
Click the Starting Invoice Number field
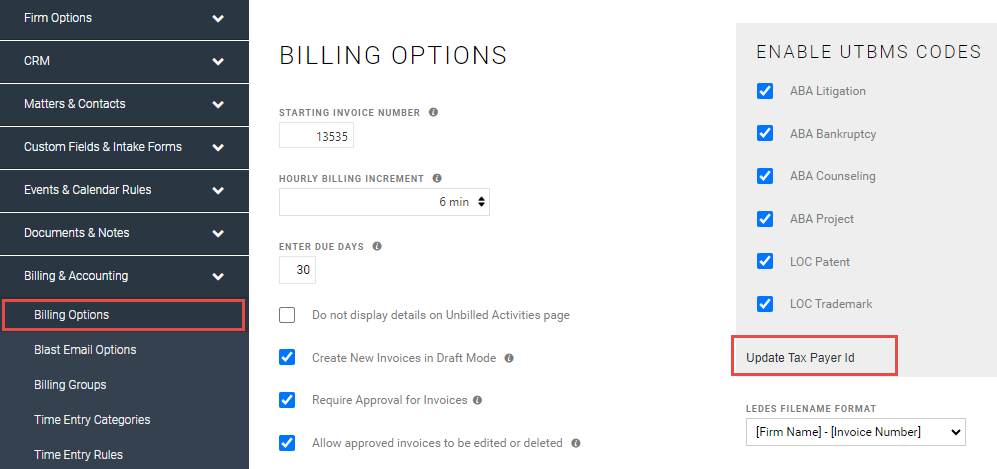(x=316, y=136)
